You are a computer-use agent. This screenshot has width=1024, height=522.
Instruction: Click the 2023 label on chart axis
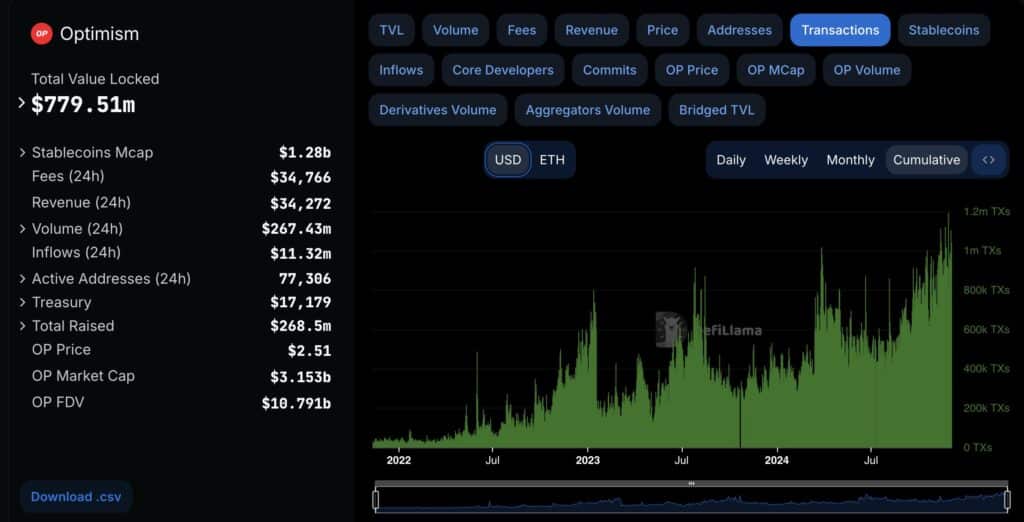(588, 460)
